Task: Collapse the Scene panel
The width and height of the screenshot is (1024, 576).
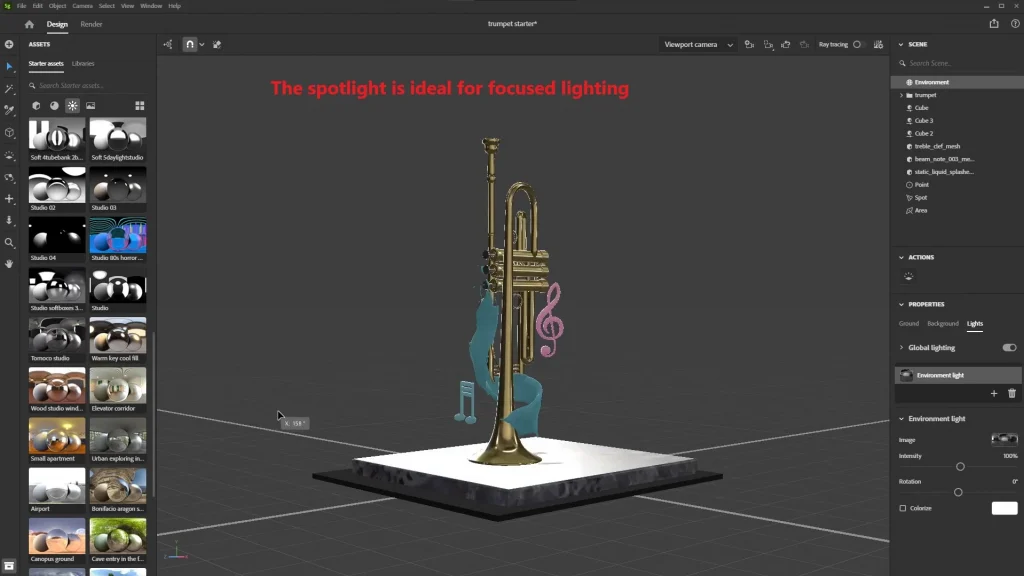Action: (x=901, y=44)
